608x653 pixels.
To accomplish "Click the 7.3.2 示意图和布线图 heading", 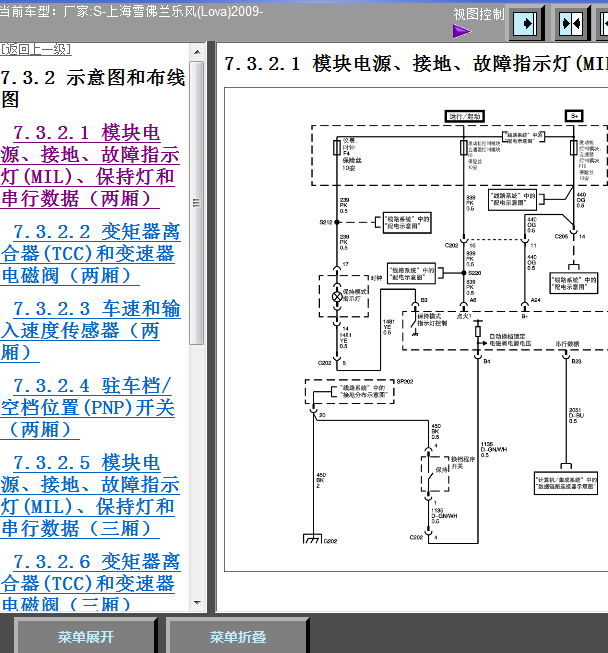I will [93, 88].
